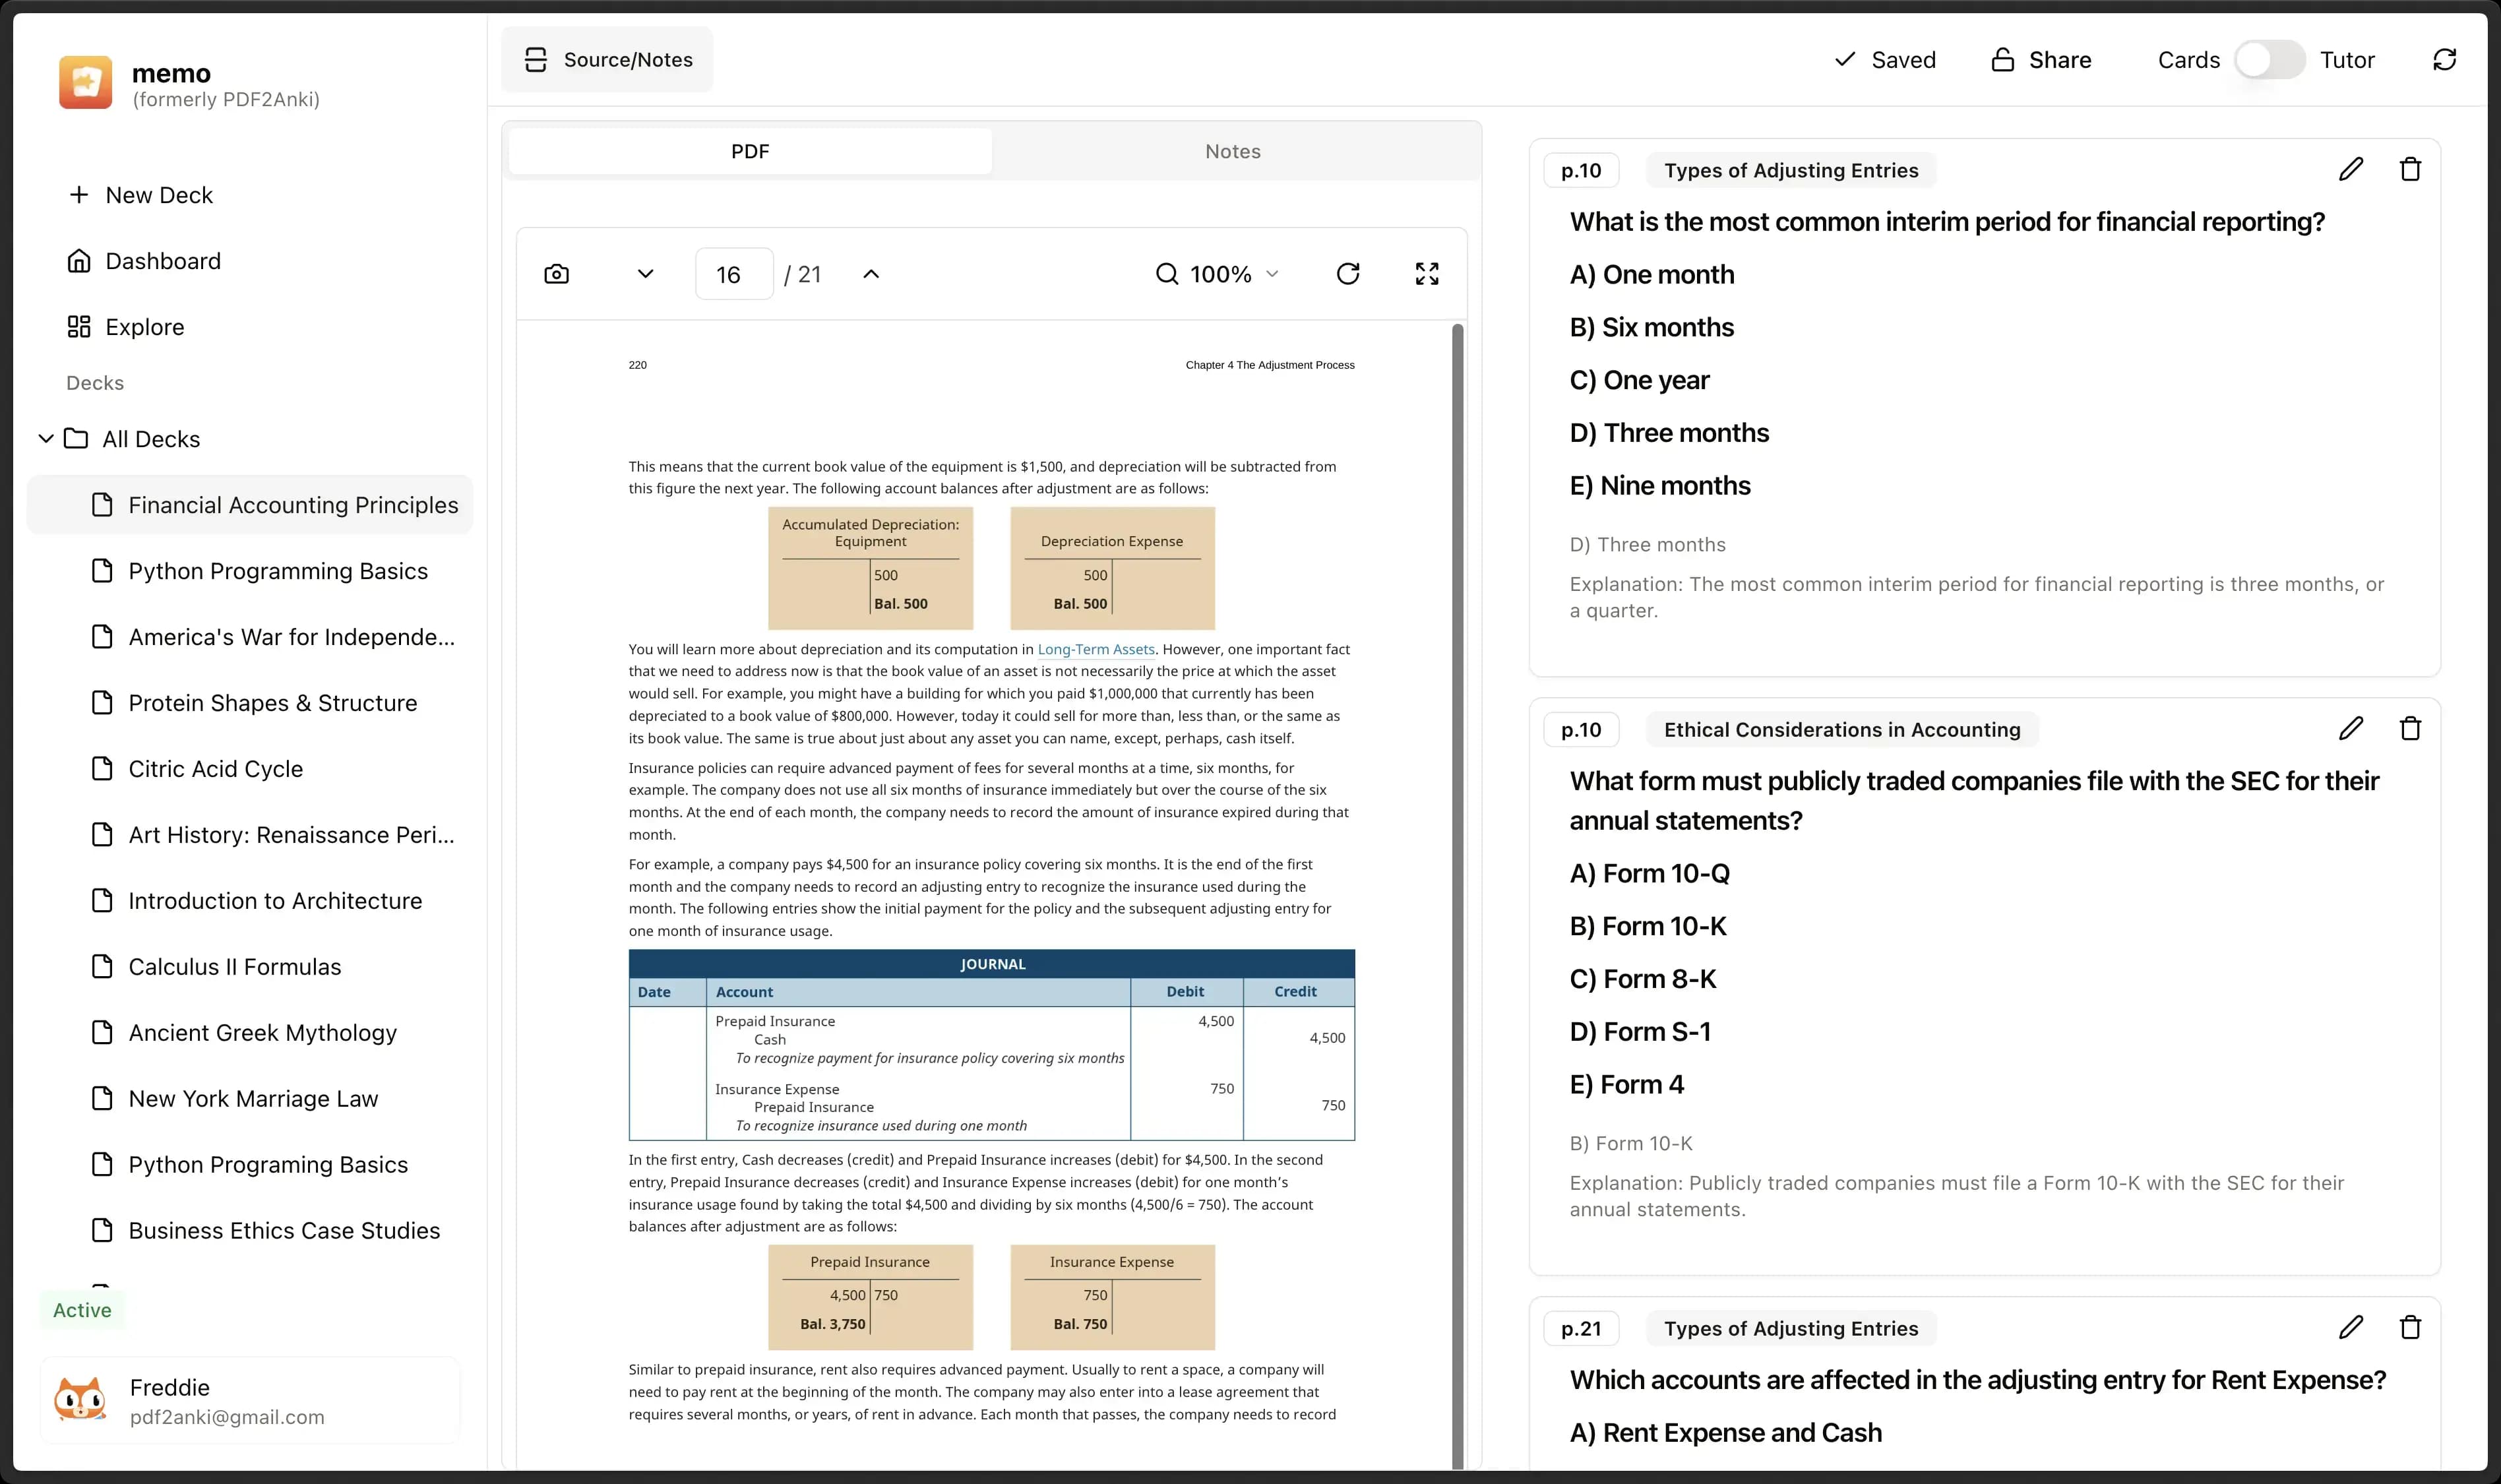Rotate the PDF with the rotate icon

pyautogui.click(x=1348, y=274)
